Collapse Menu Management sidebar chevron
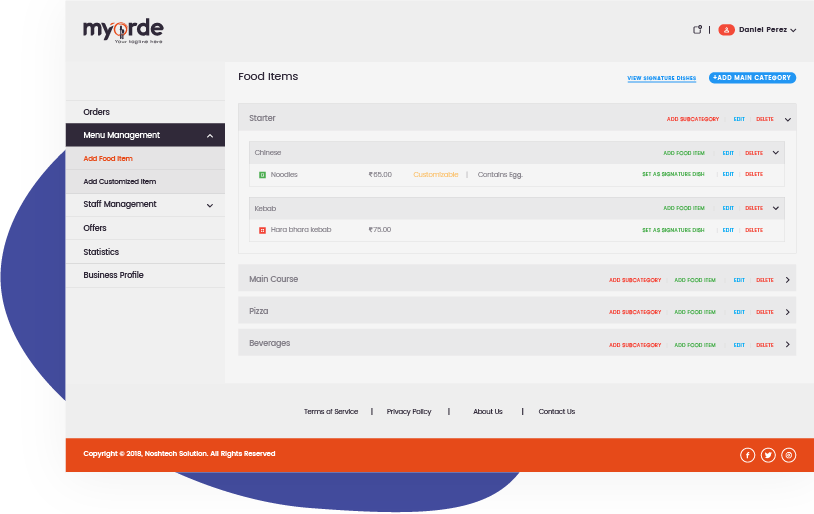 coord(210,136)
